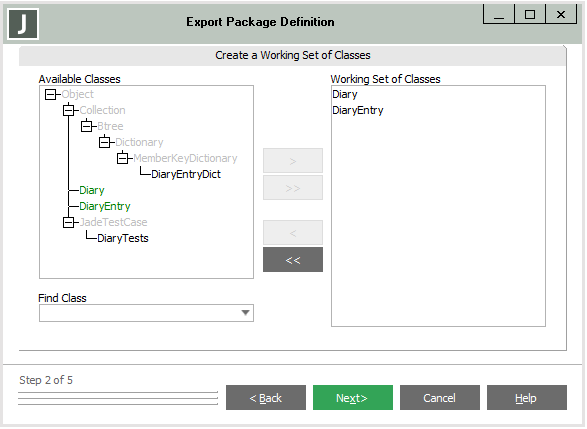Collapse the Collection tree node

click(69, 110)
